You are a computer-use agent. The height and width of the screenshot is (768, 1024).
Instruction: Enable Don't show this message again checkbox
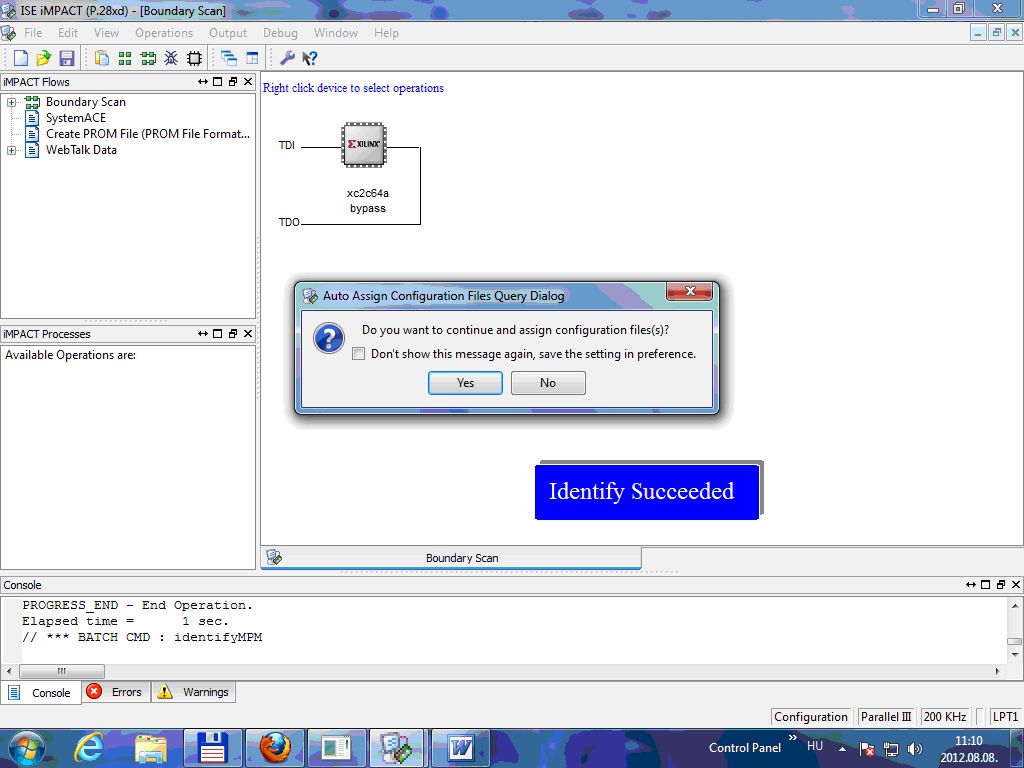tap(359, 354)
